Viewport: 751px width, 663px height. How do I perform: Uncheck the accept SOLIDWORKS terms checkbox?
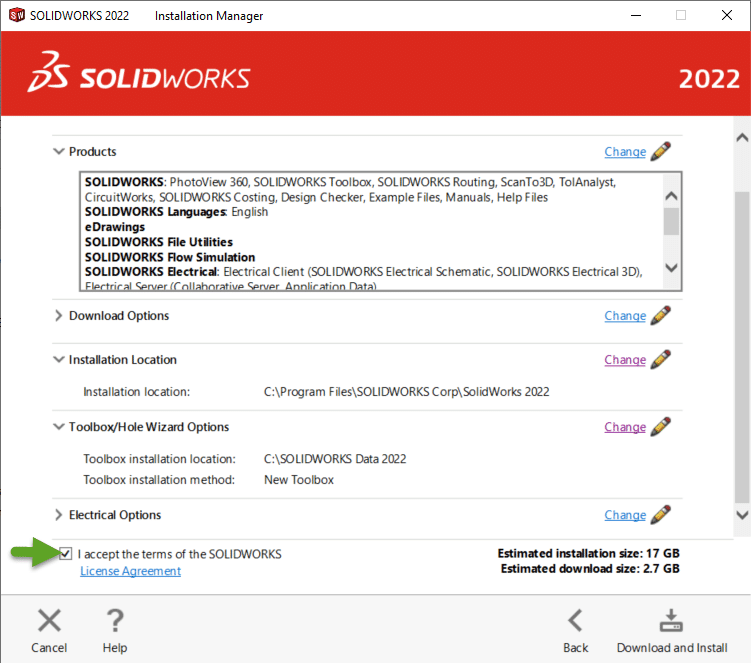pyautogui.click(x=66, y=554)
